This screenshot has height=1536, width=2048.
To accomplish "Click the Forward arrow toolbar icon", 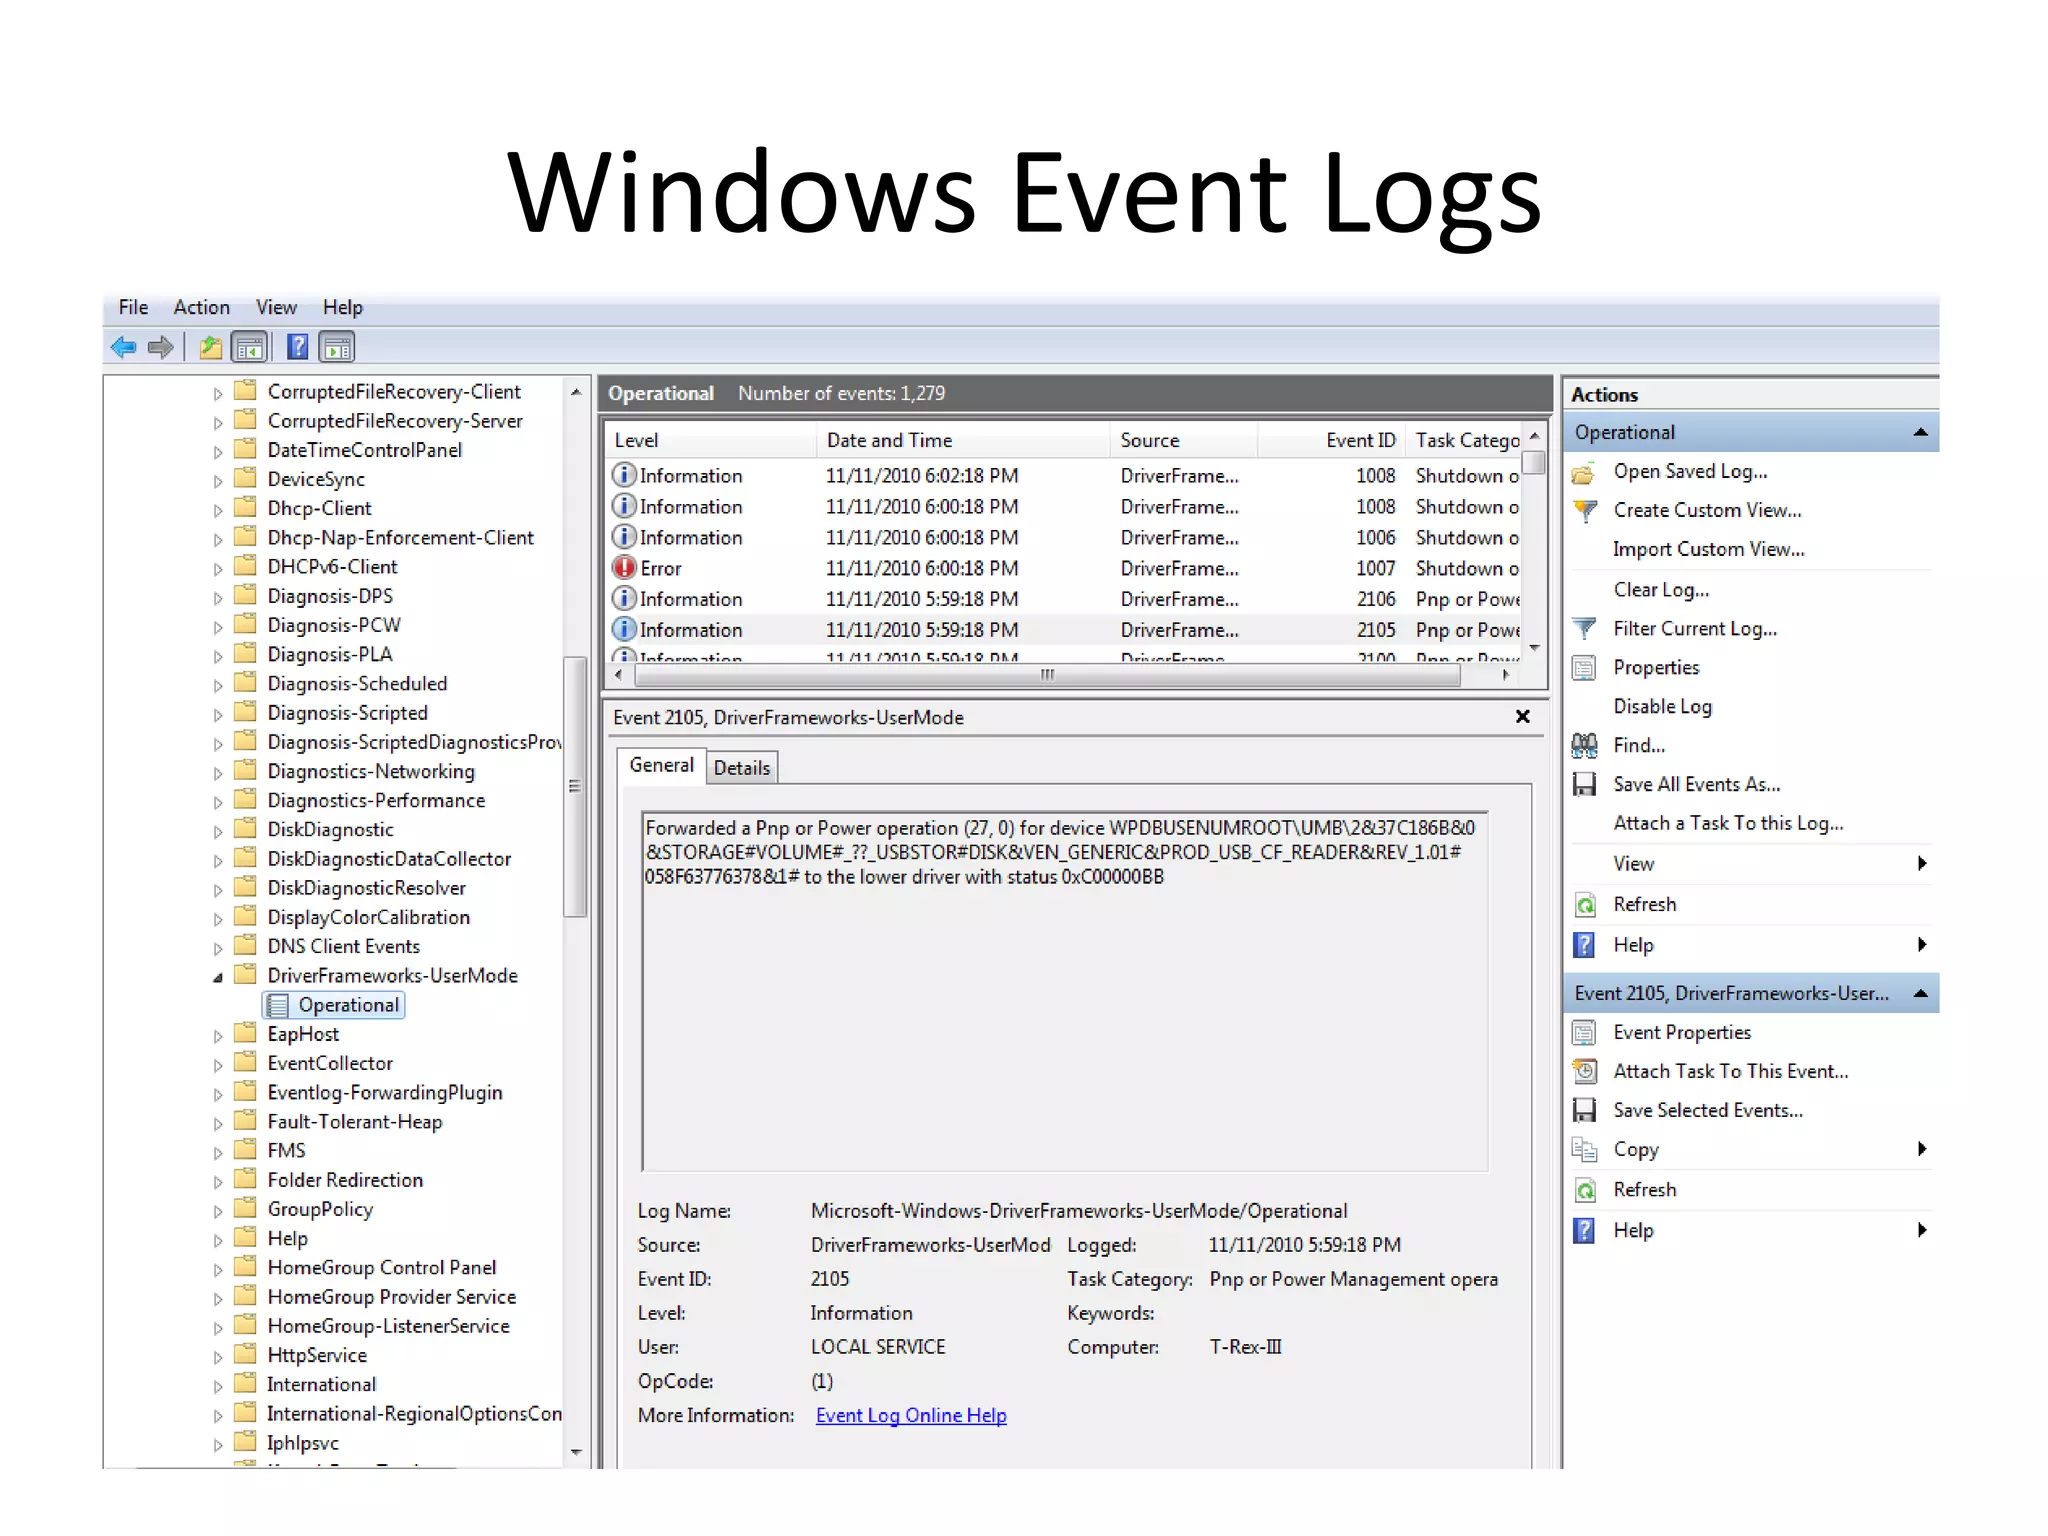I will [160, 347].
